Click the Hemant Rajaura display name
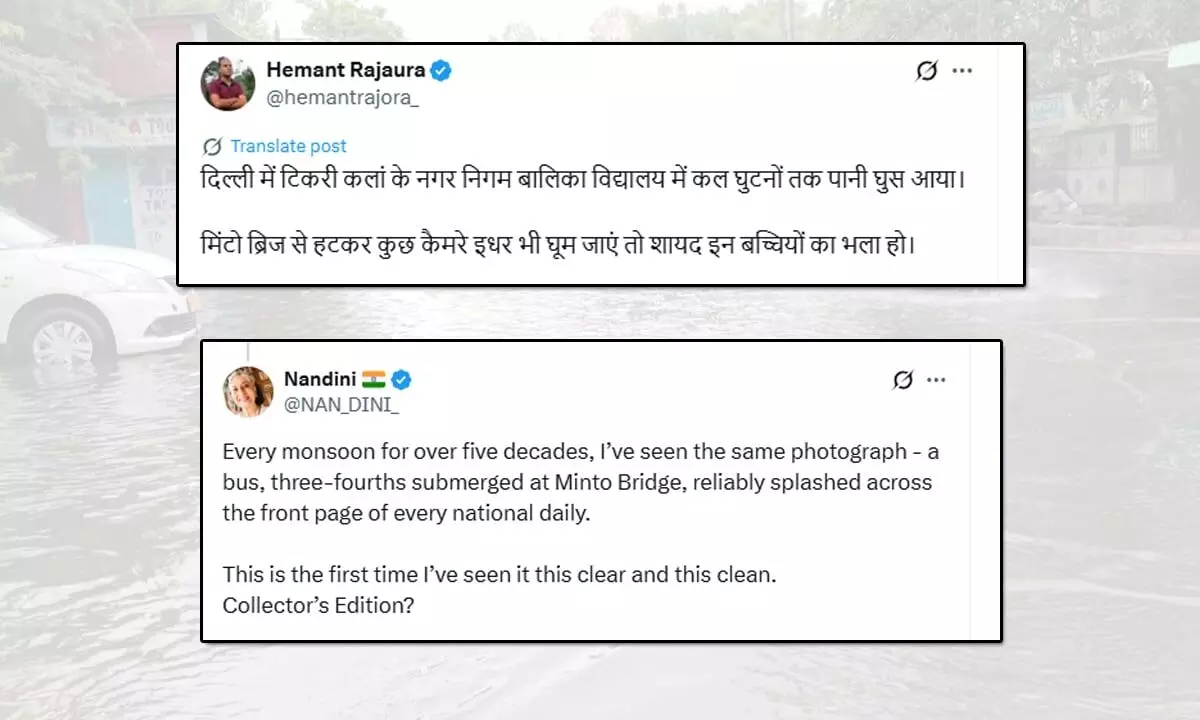 click(345, 70)
